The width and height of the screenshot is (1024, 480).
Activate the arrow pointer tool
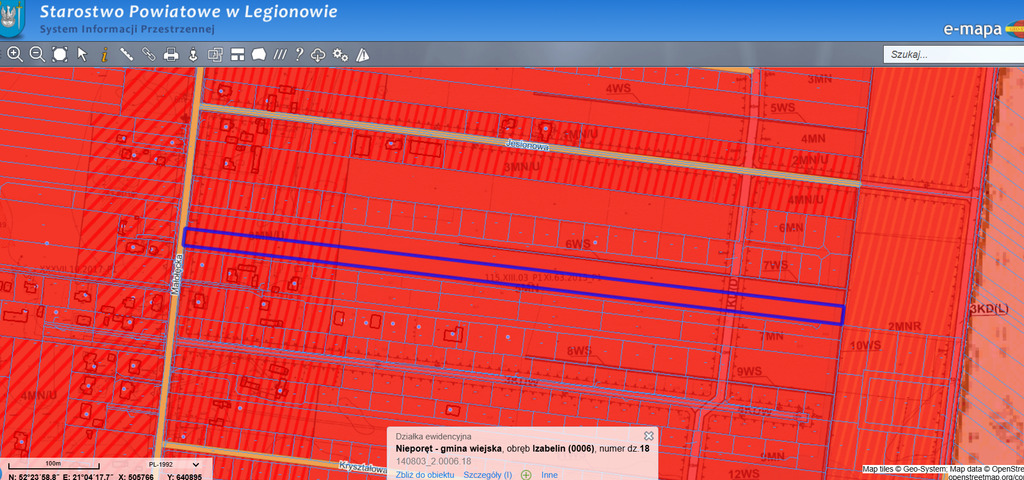pyautogui.click(x=83, y=55)
